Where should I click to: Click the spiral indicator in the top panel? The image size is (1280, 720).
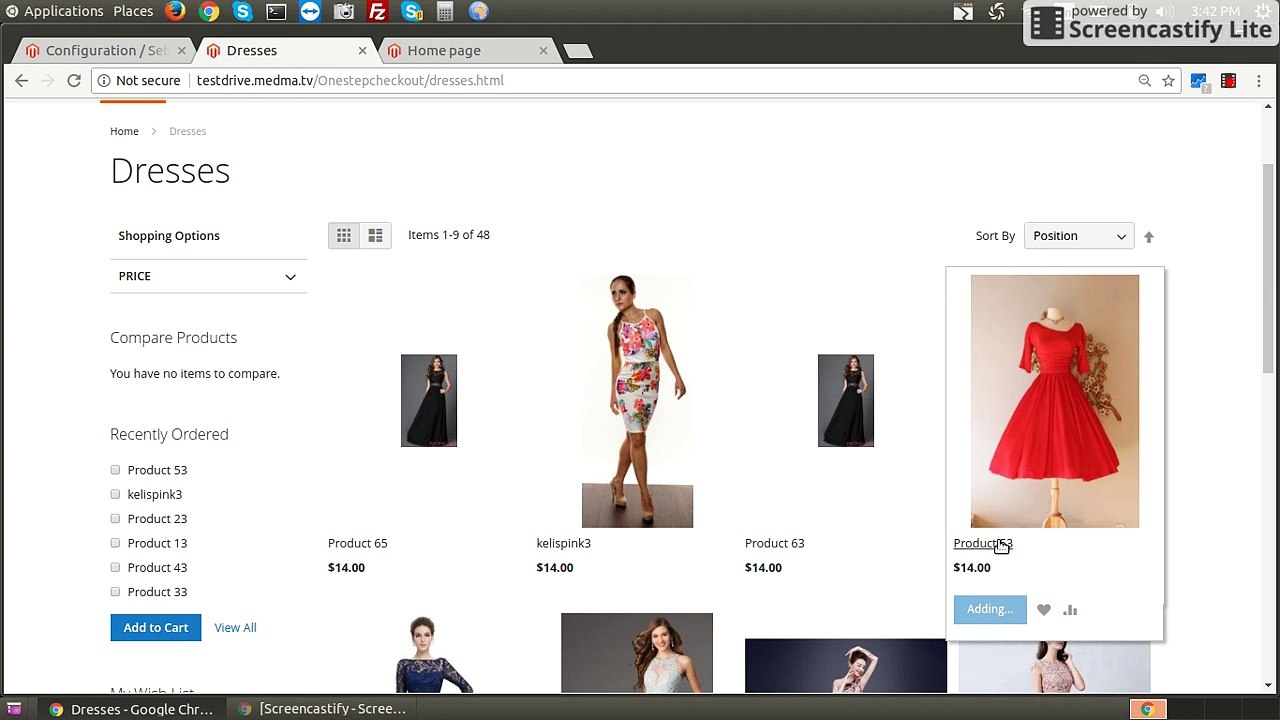coord(997,12)
